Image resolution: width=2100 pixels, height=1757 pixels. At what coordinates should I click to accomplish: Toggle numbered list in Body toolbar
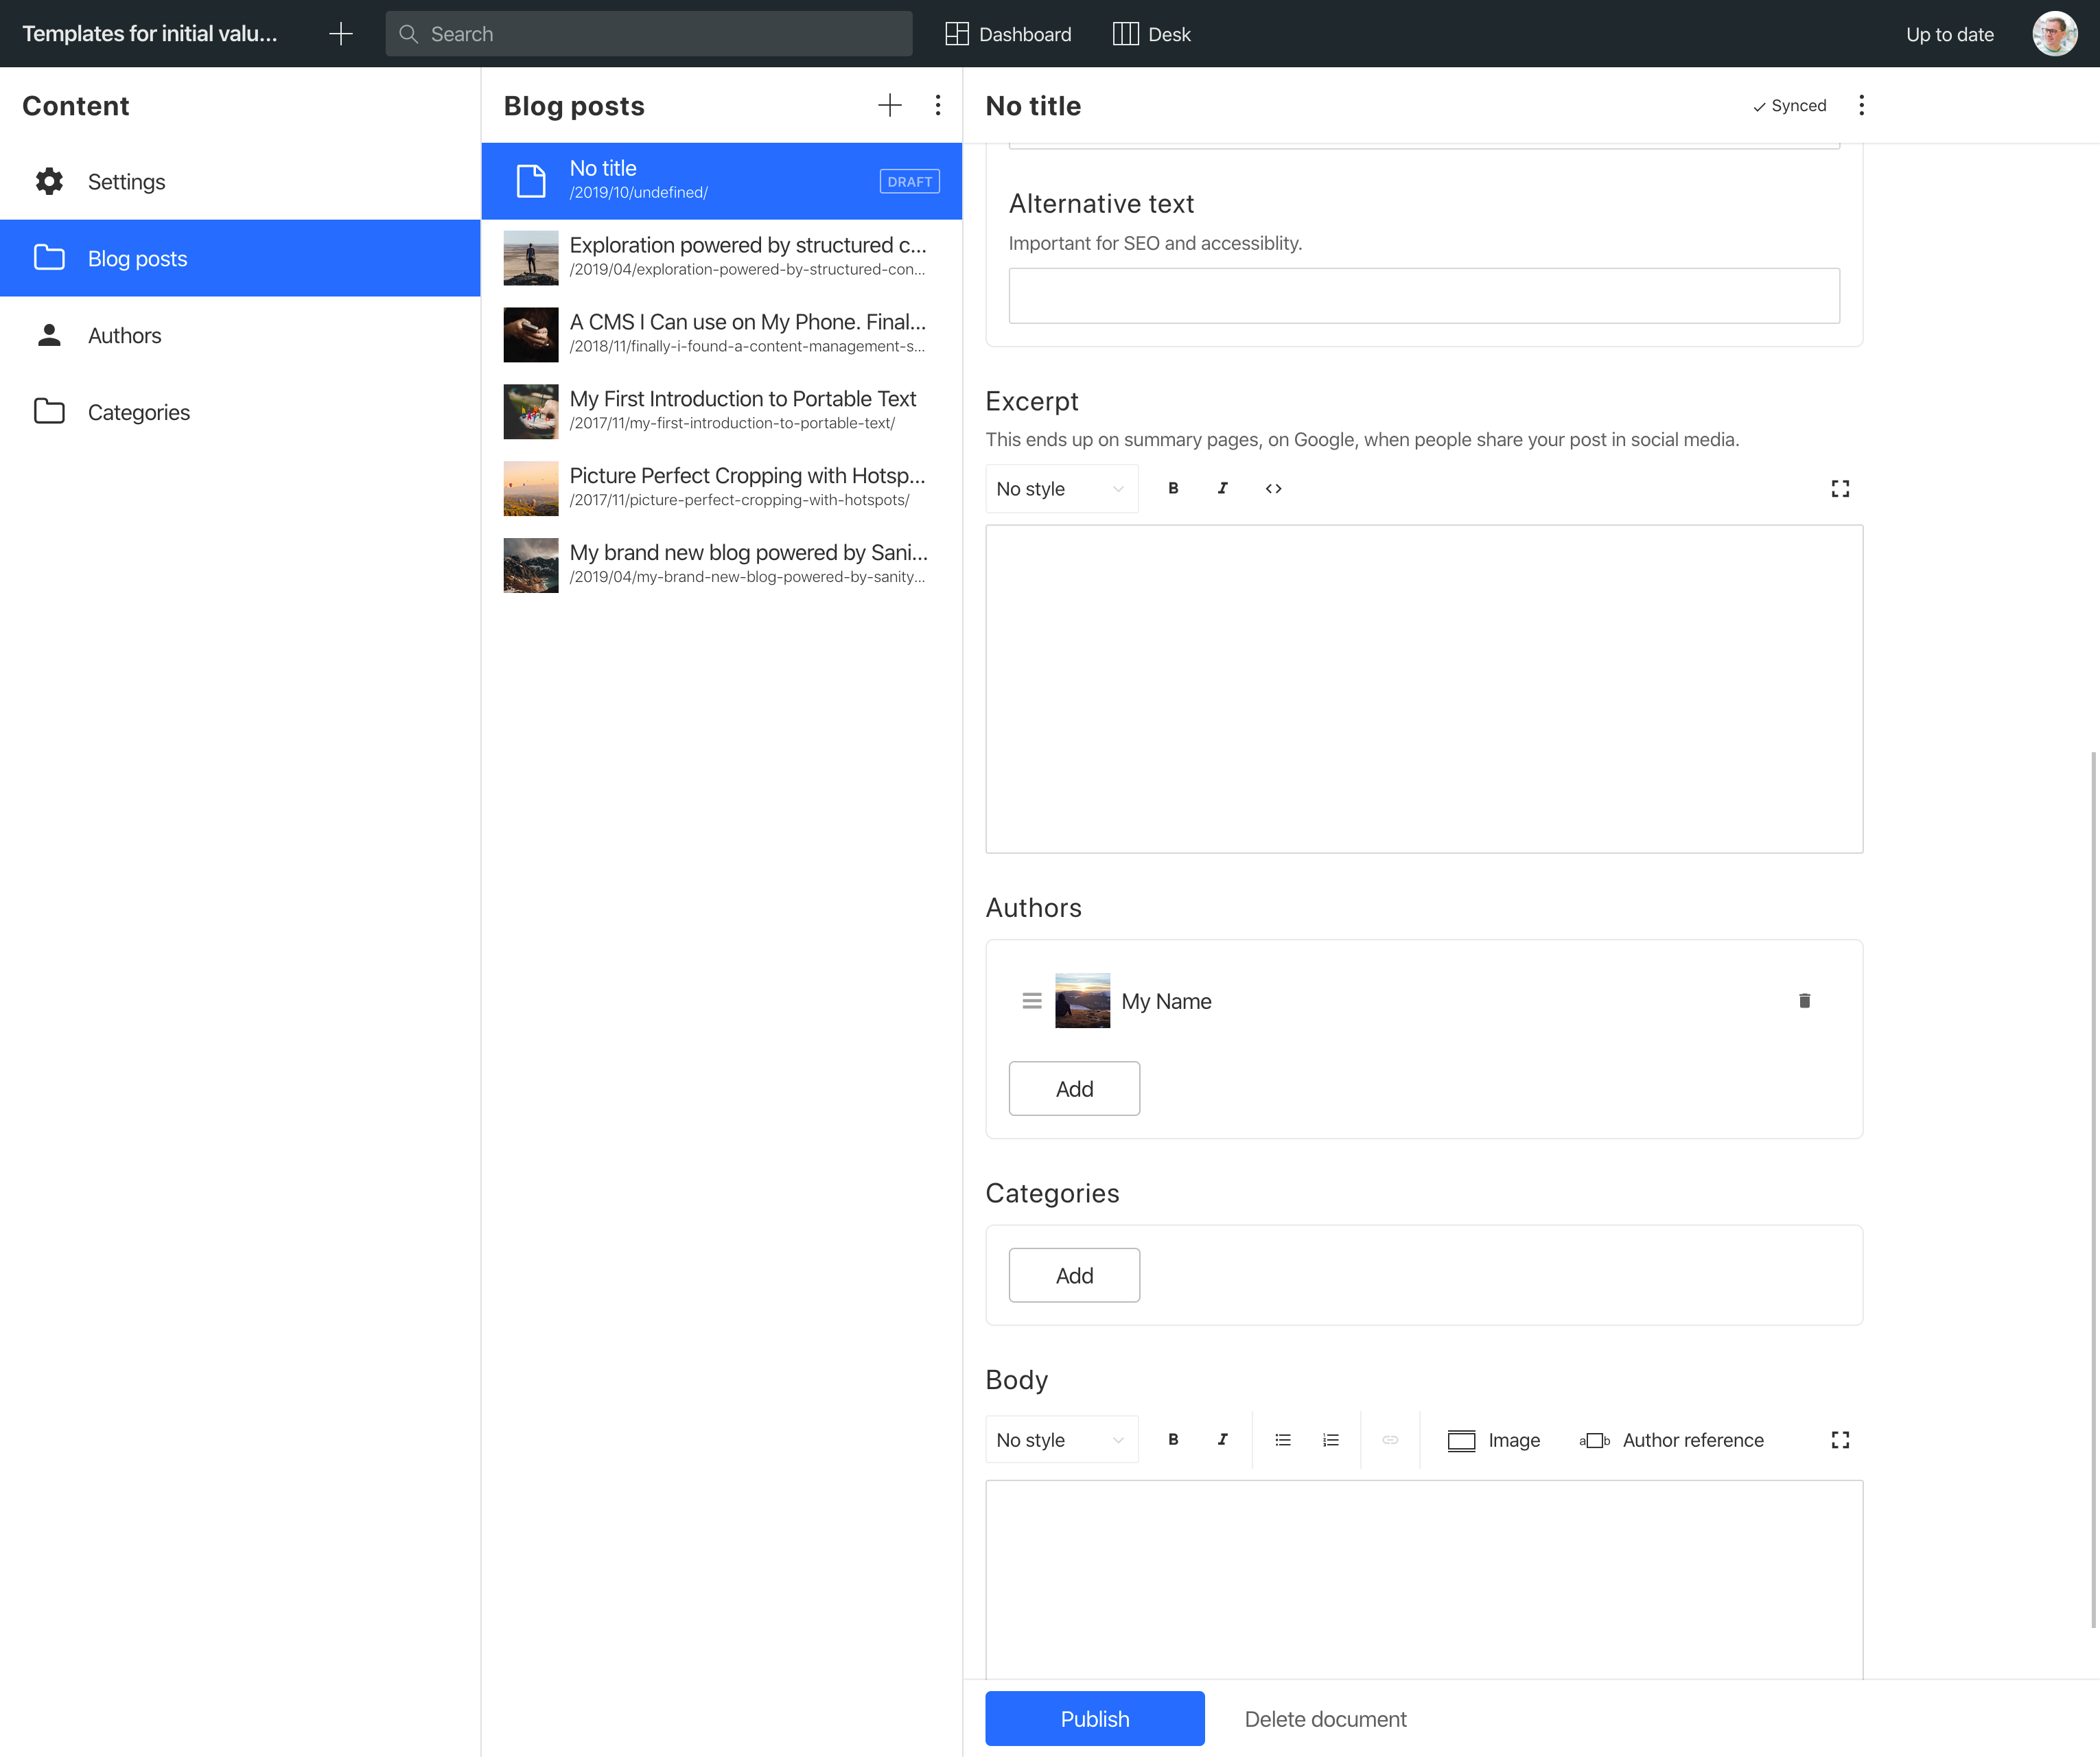point(1330,1440)
